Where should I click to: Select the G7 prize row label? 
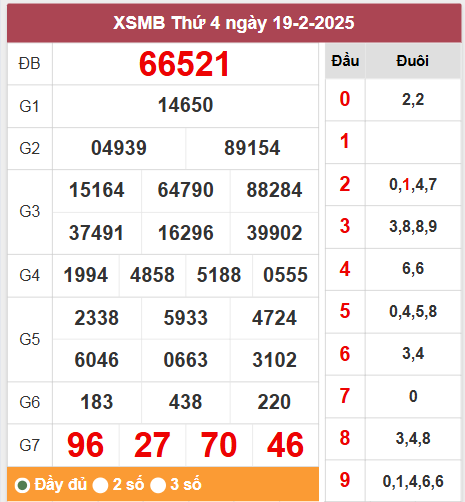(x=30, y=445)
